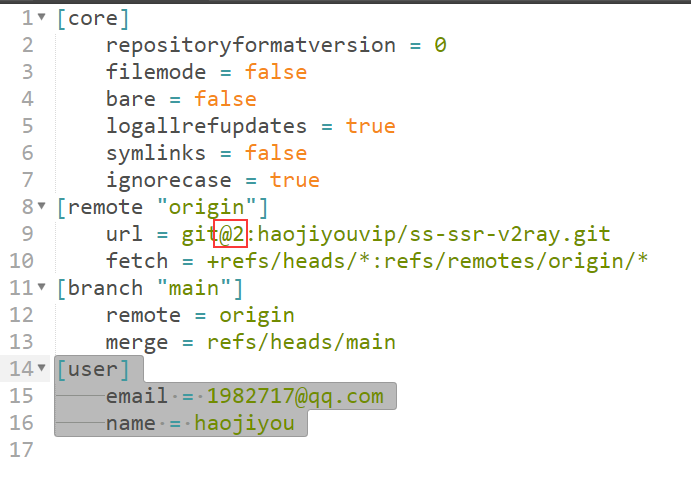
Task: Click the email key on line 15
Action: pos(137,396)
